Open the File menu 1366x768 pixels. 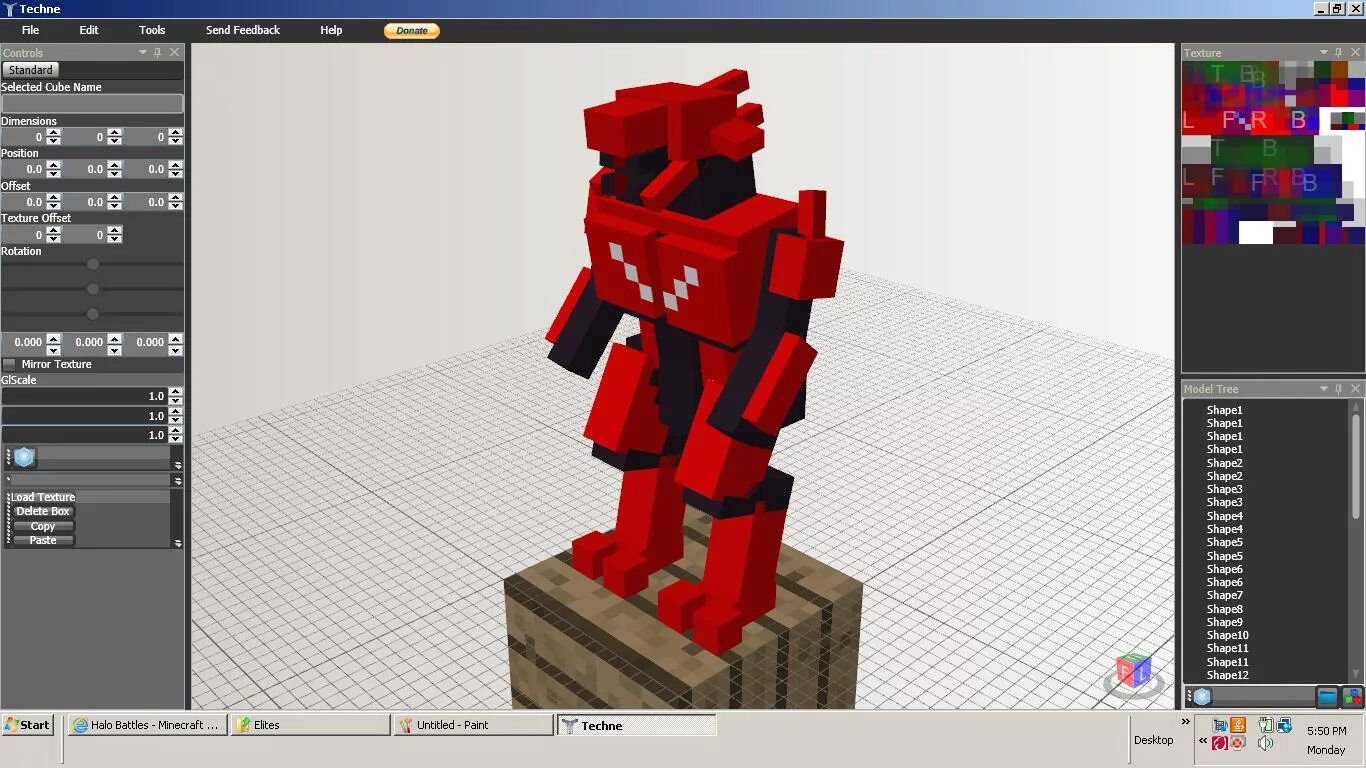point(31,30)
